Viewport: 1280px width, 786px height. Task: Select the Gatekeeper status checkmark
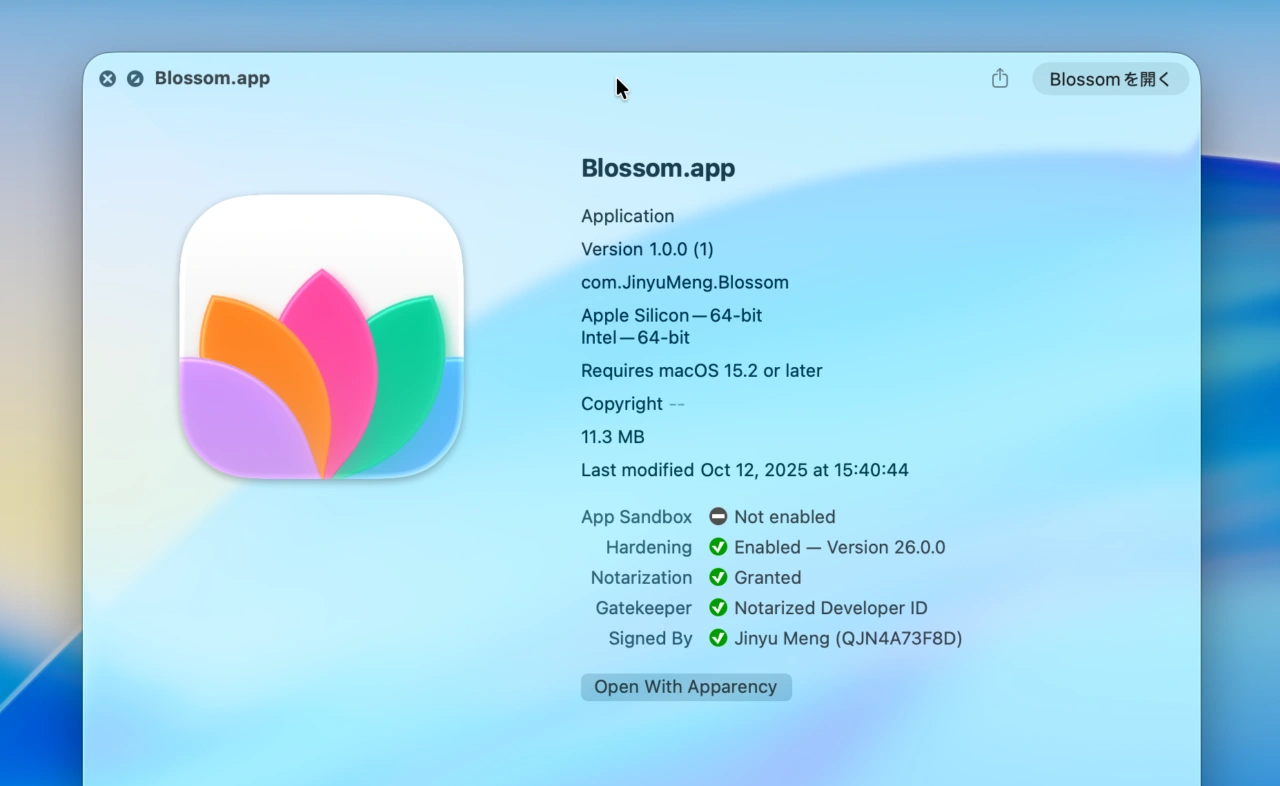tap(718, 608)
